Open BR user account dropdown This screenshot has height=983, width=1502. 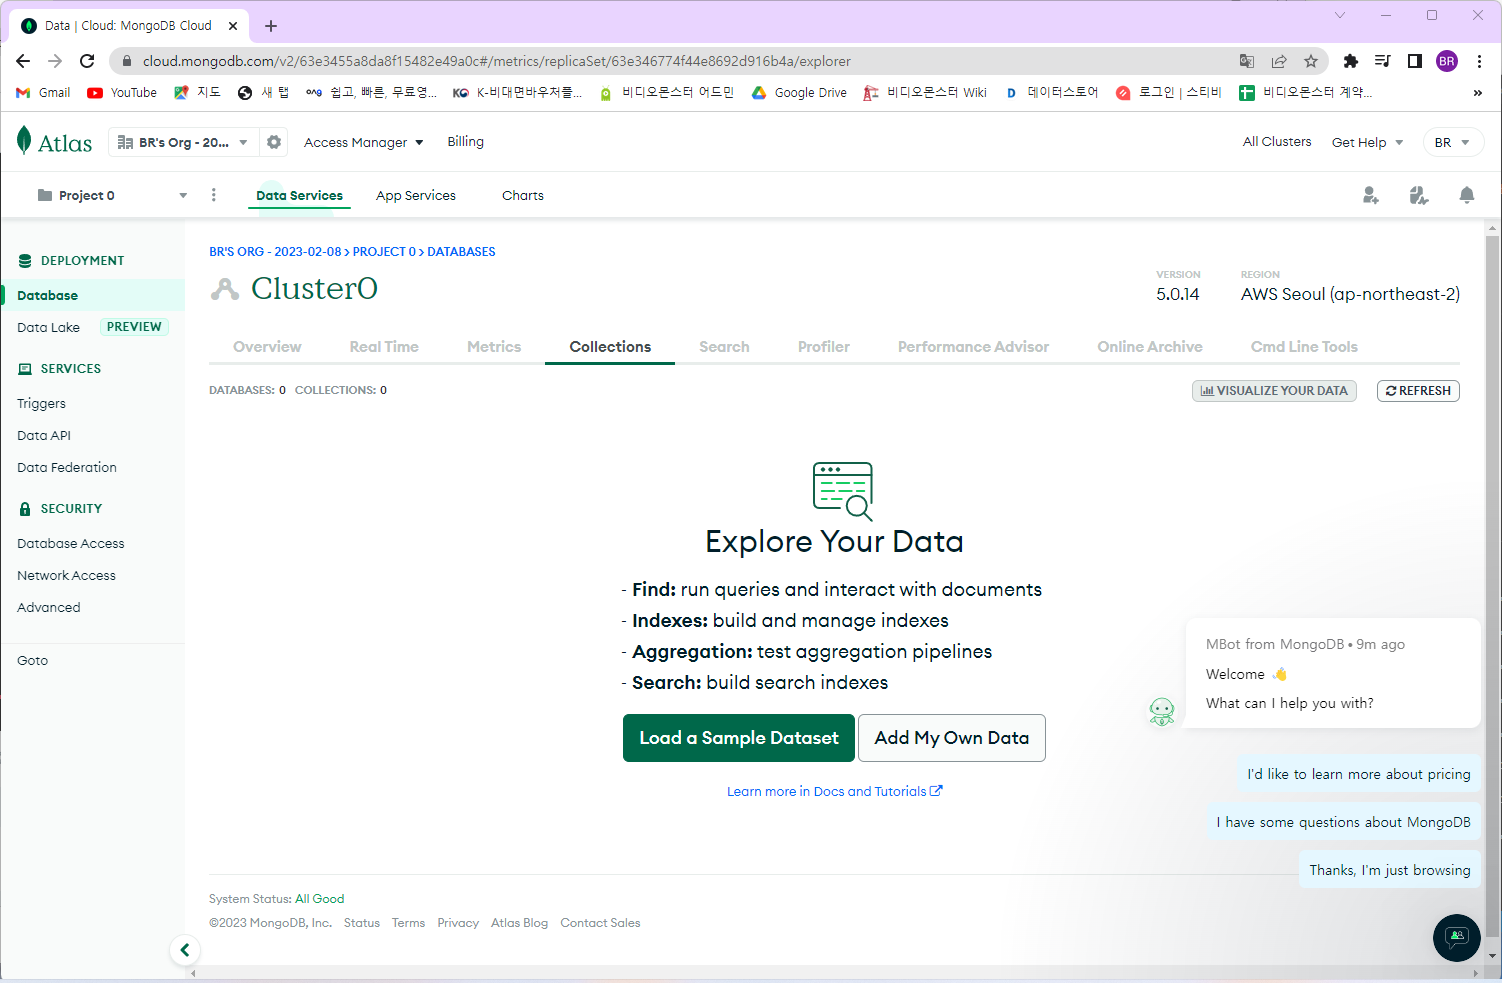pos(1453,142)
